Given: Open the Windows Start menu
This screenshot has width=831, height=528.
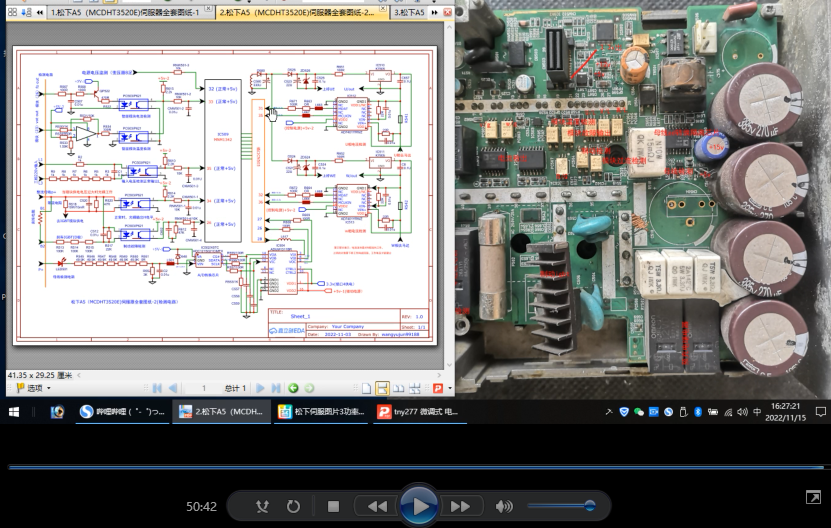Looking at the screenshot, I should (14, 412).
